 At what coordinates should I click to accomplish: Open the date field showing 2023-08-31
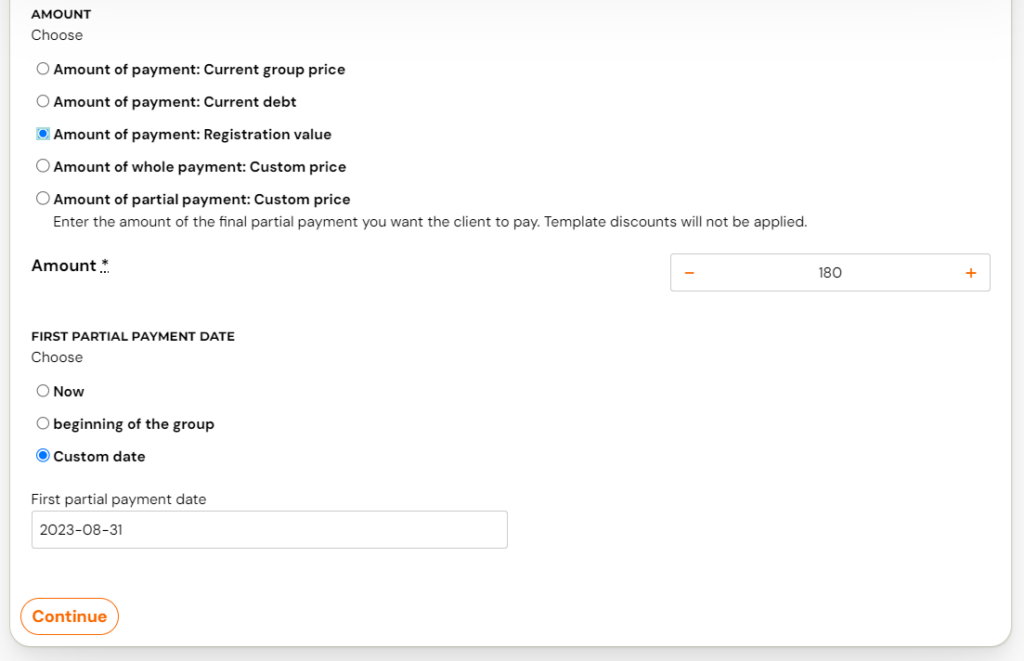pos(269,530)
